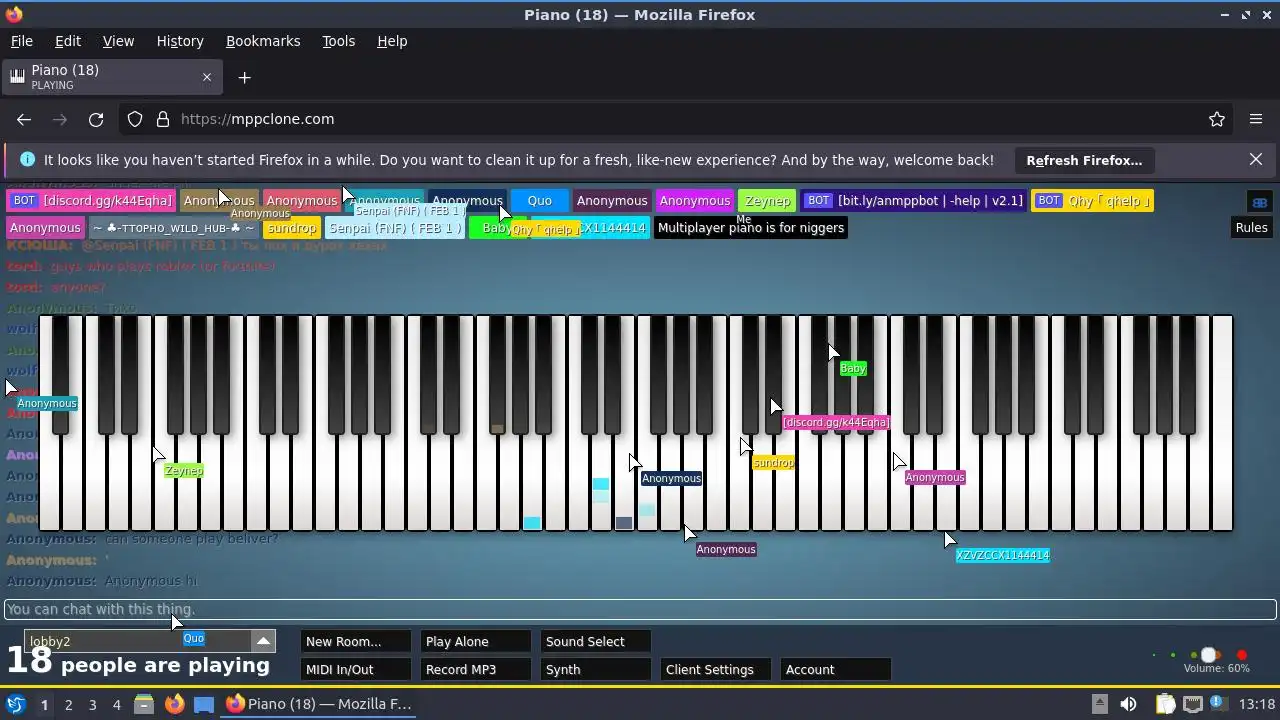
Task: Open the file manager from taskbar
Action: pyautogui.click(x=144, y=704)
